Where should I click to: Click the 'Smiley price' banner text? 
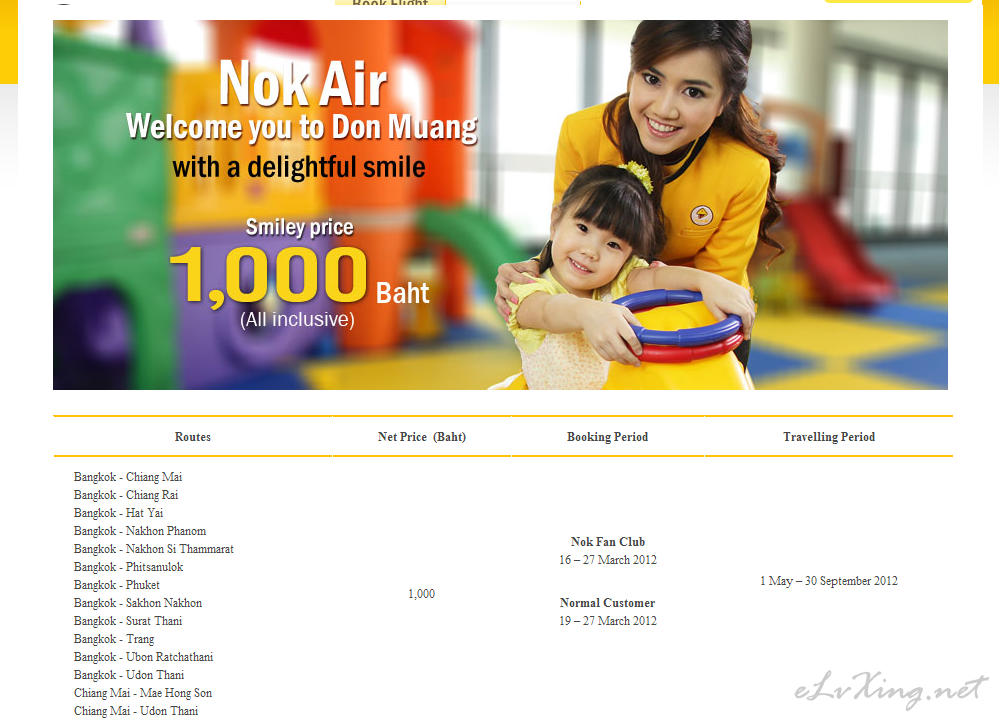tap(299, 227)
